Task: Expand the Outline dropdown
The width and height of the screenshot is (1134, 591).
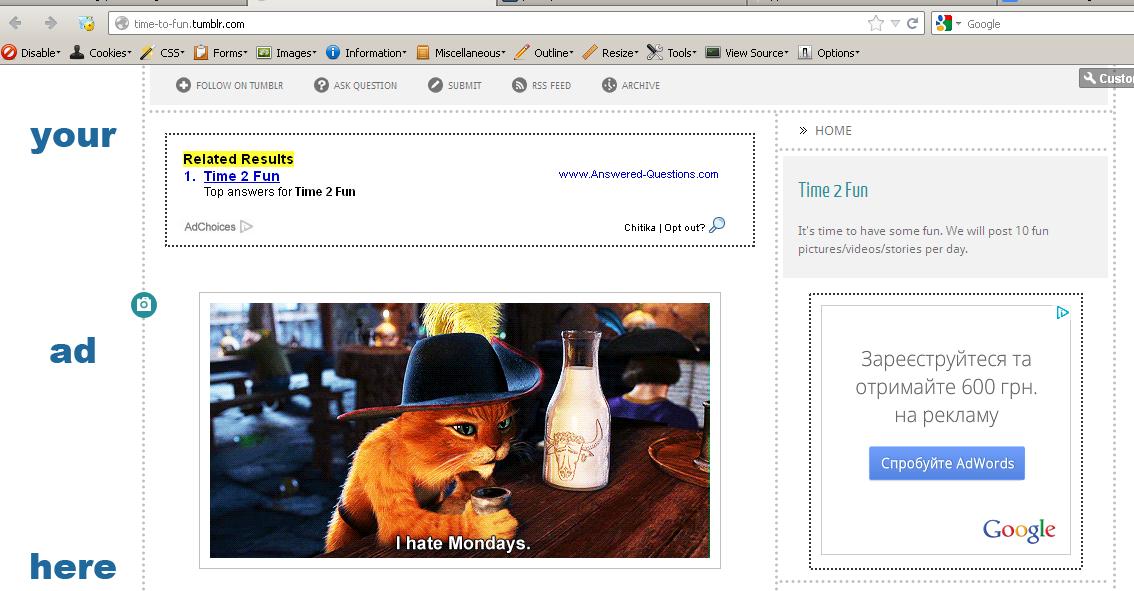Action: click(544, 53)
